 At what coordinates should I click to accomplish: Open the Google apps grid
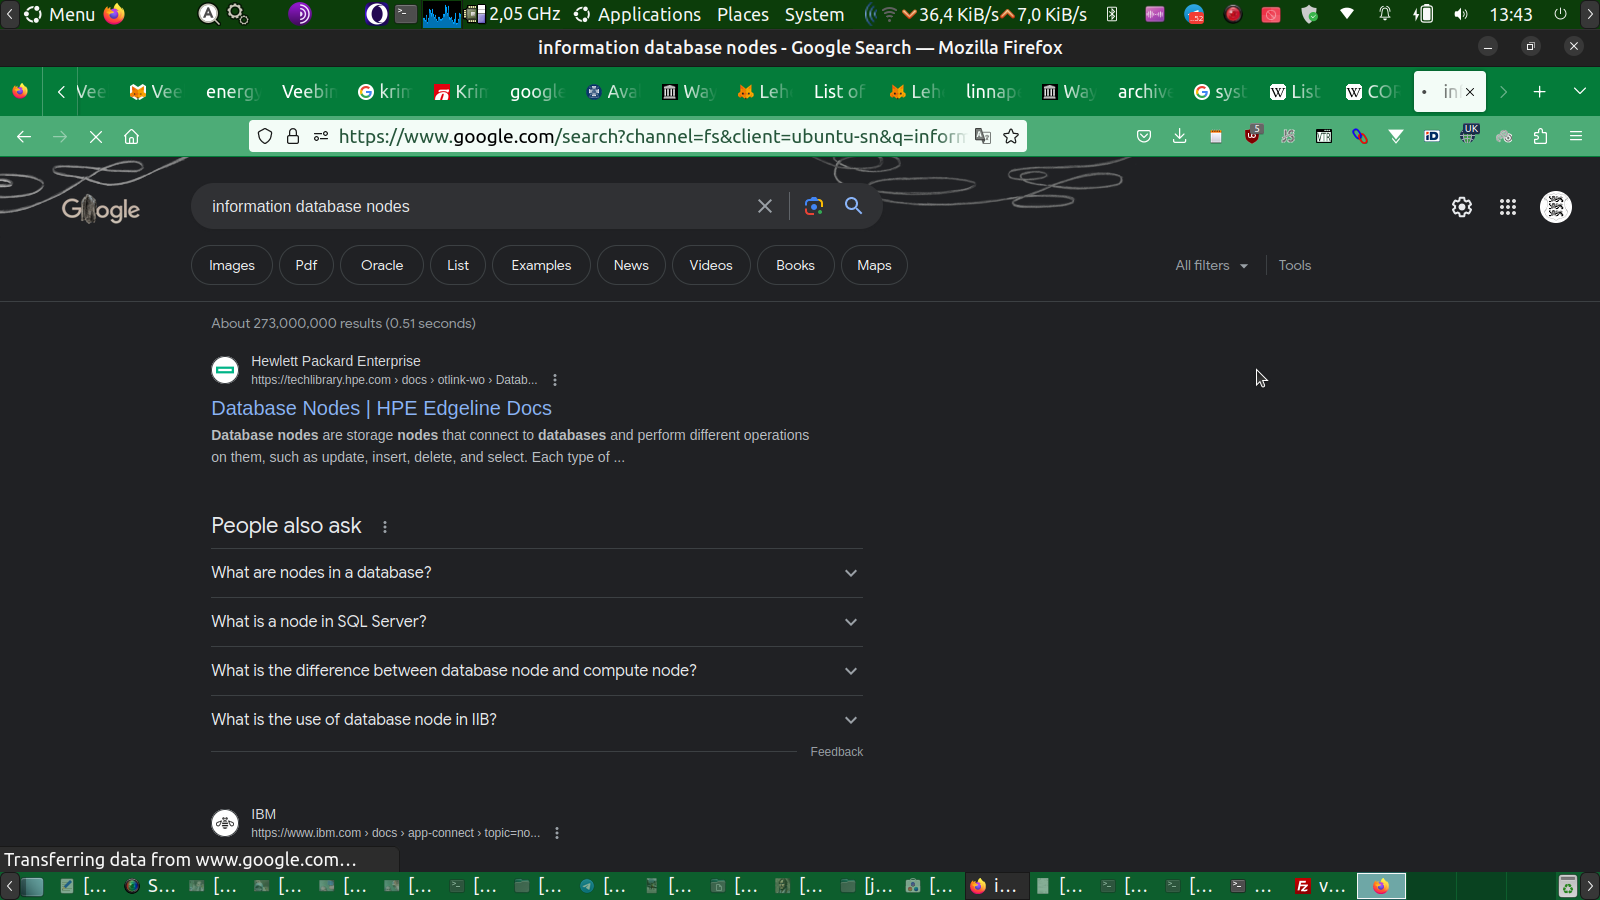[1508, 207]
